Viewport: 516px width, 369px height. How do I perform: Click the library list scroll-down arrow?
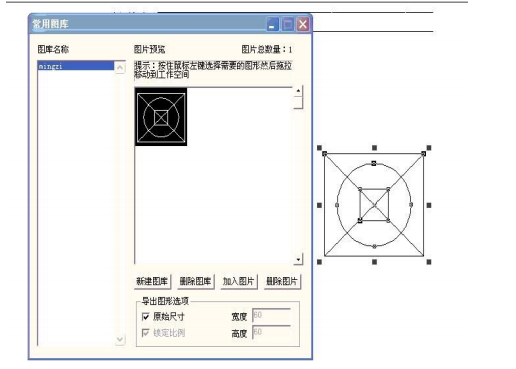pos(120,339)
